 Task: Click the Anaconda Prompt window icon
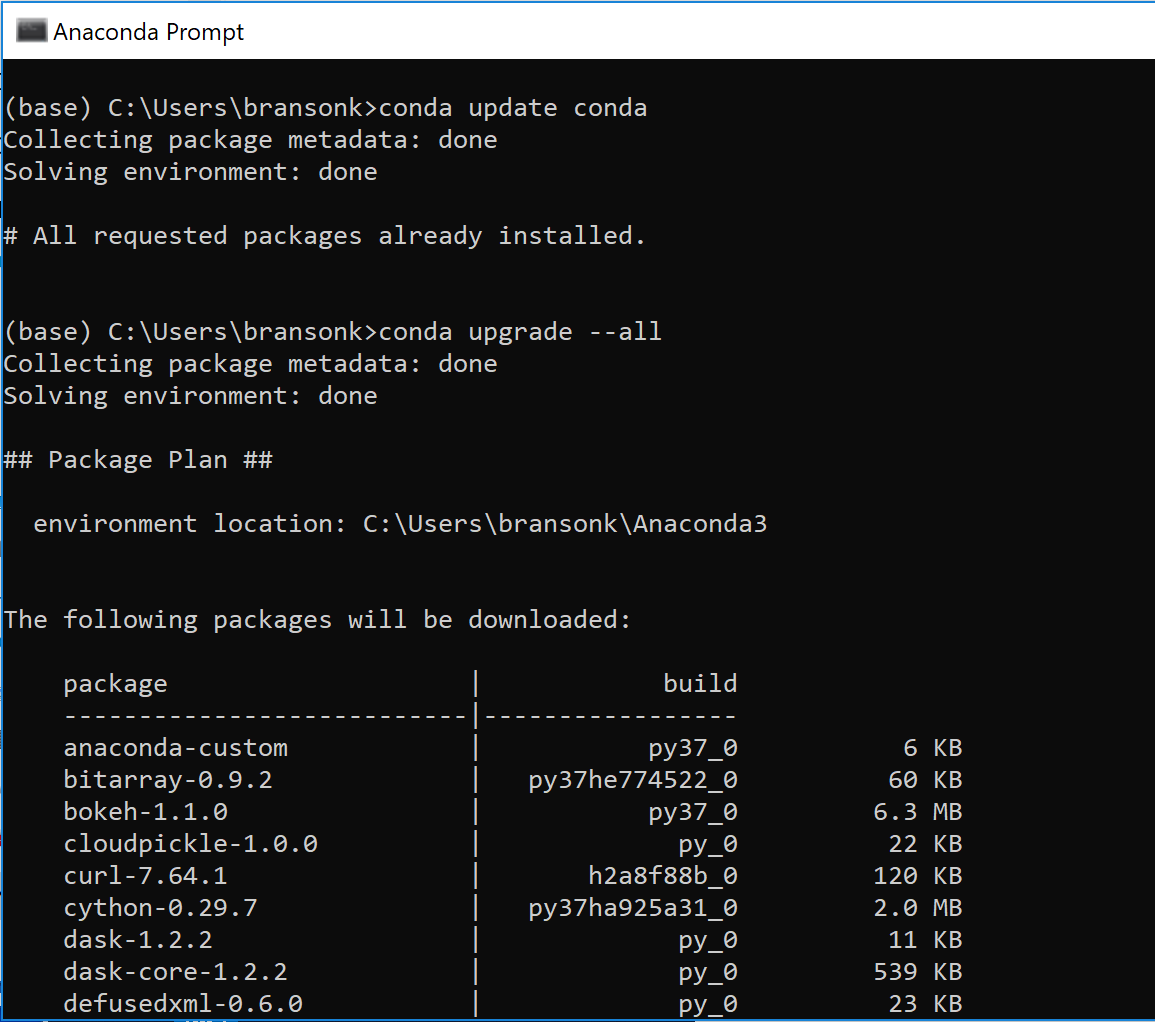pos(32,31)
